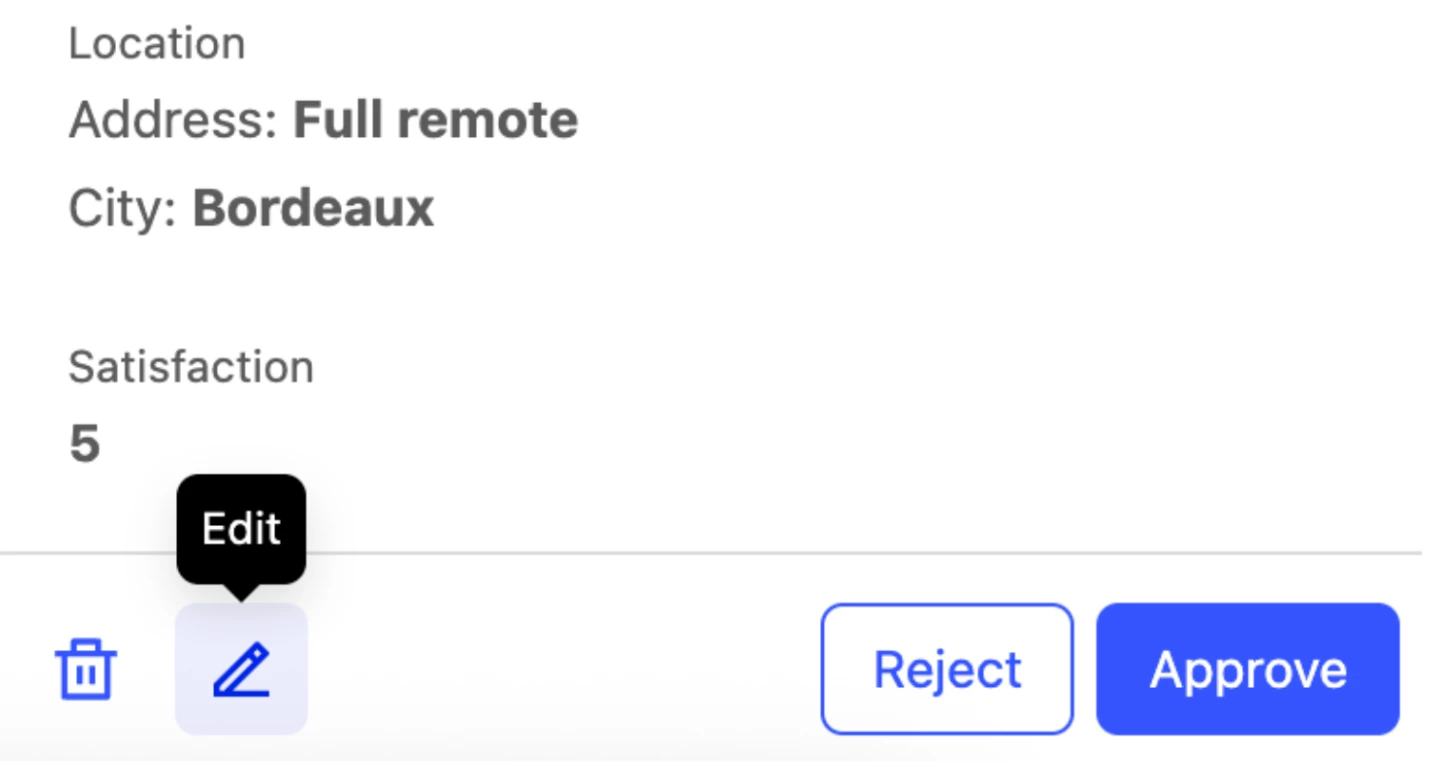Click empty footer space between pencil and Reject
1442x774 pixels.
coord(560,669)
